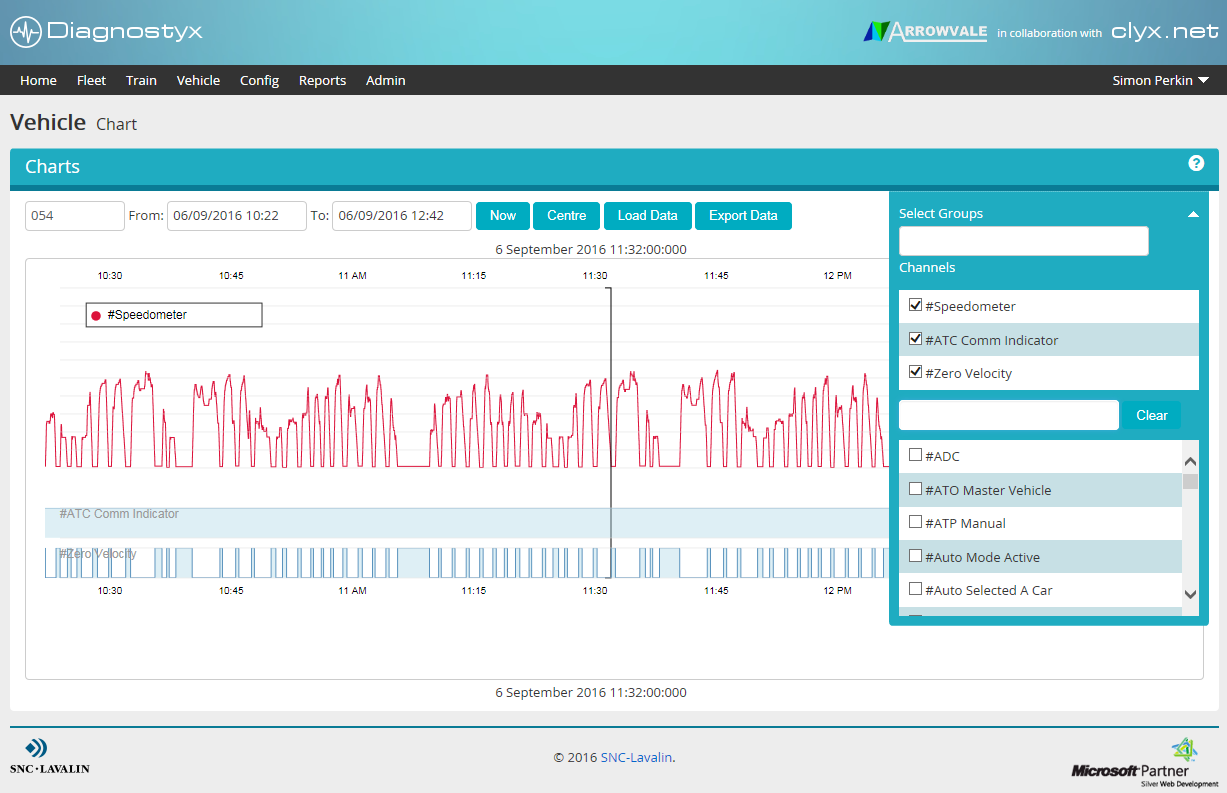The image size is (1227, 793).
Task: Click the timestamp above the chart
Action: [591, 249]
